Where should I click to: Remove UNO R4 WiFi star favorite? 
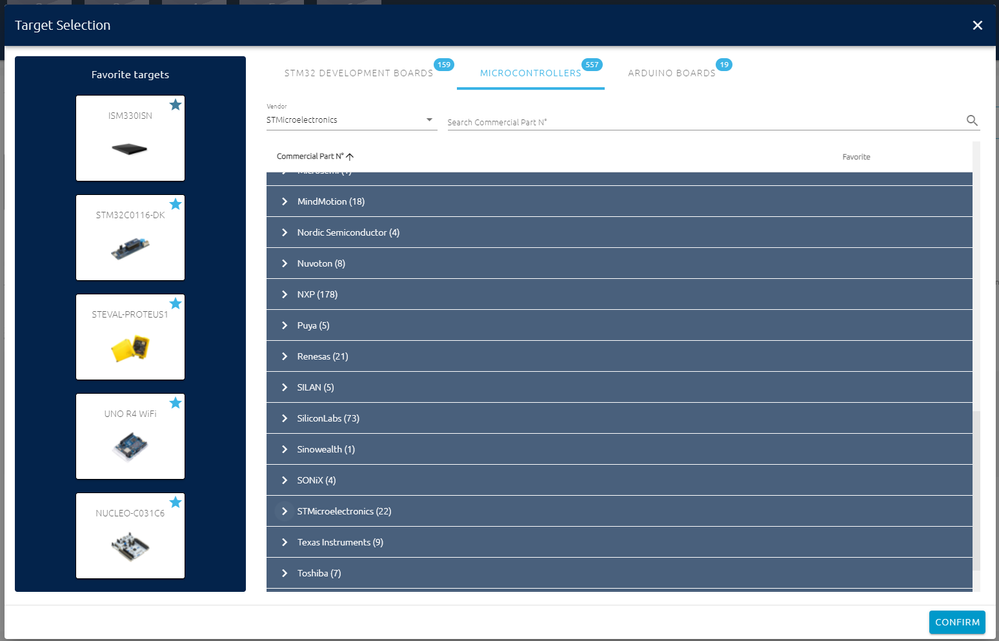(x=175, y=403)
